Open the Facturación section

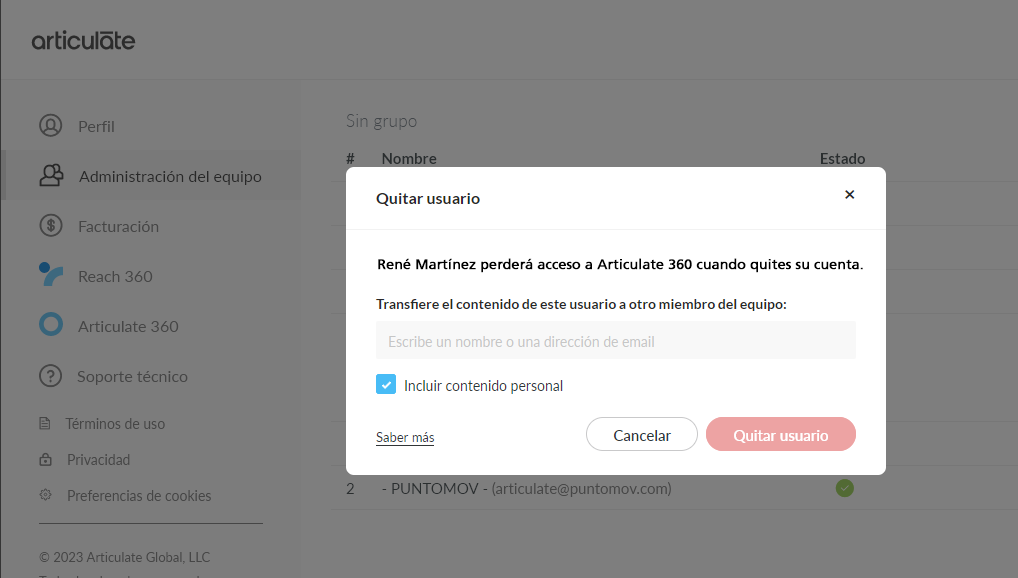coord(118,227)
